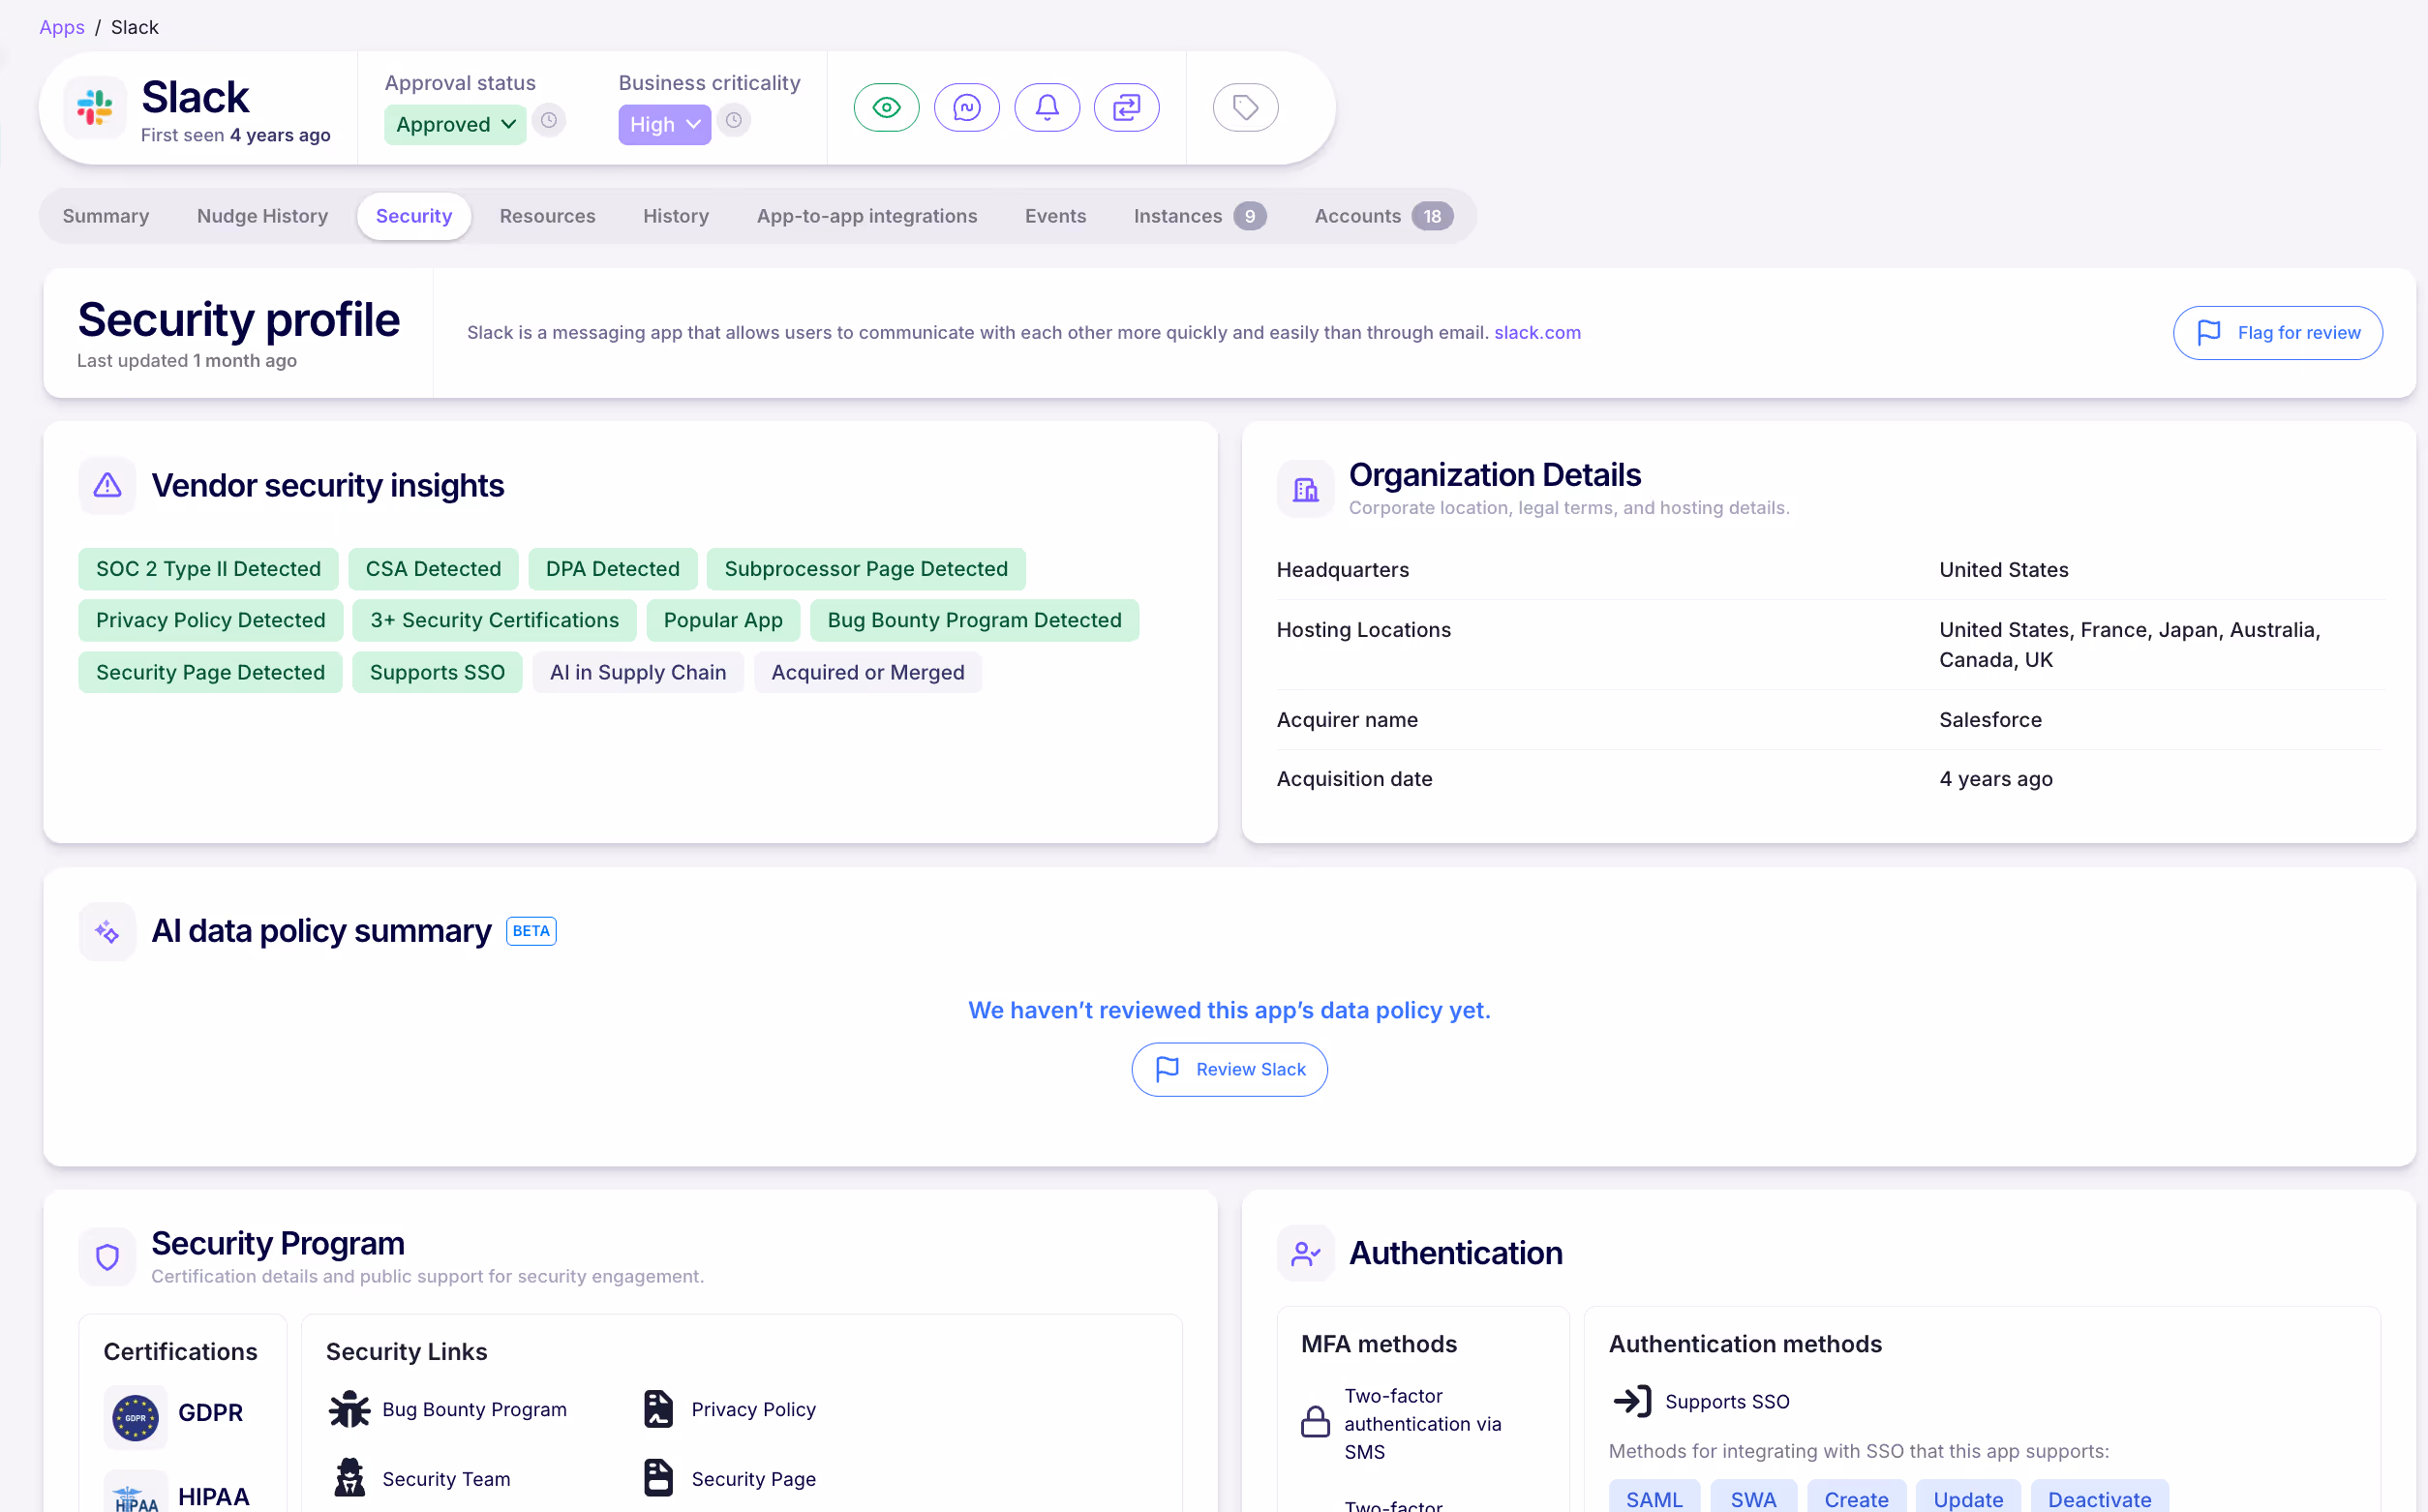Screen dimensions: 2428x1512
Task: Click the bell notification icon button
Action: pos(1046,107)
